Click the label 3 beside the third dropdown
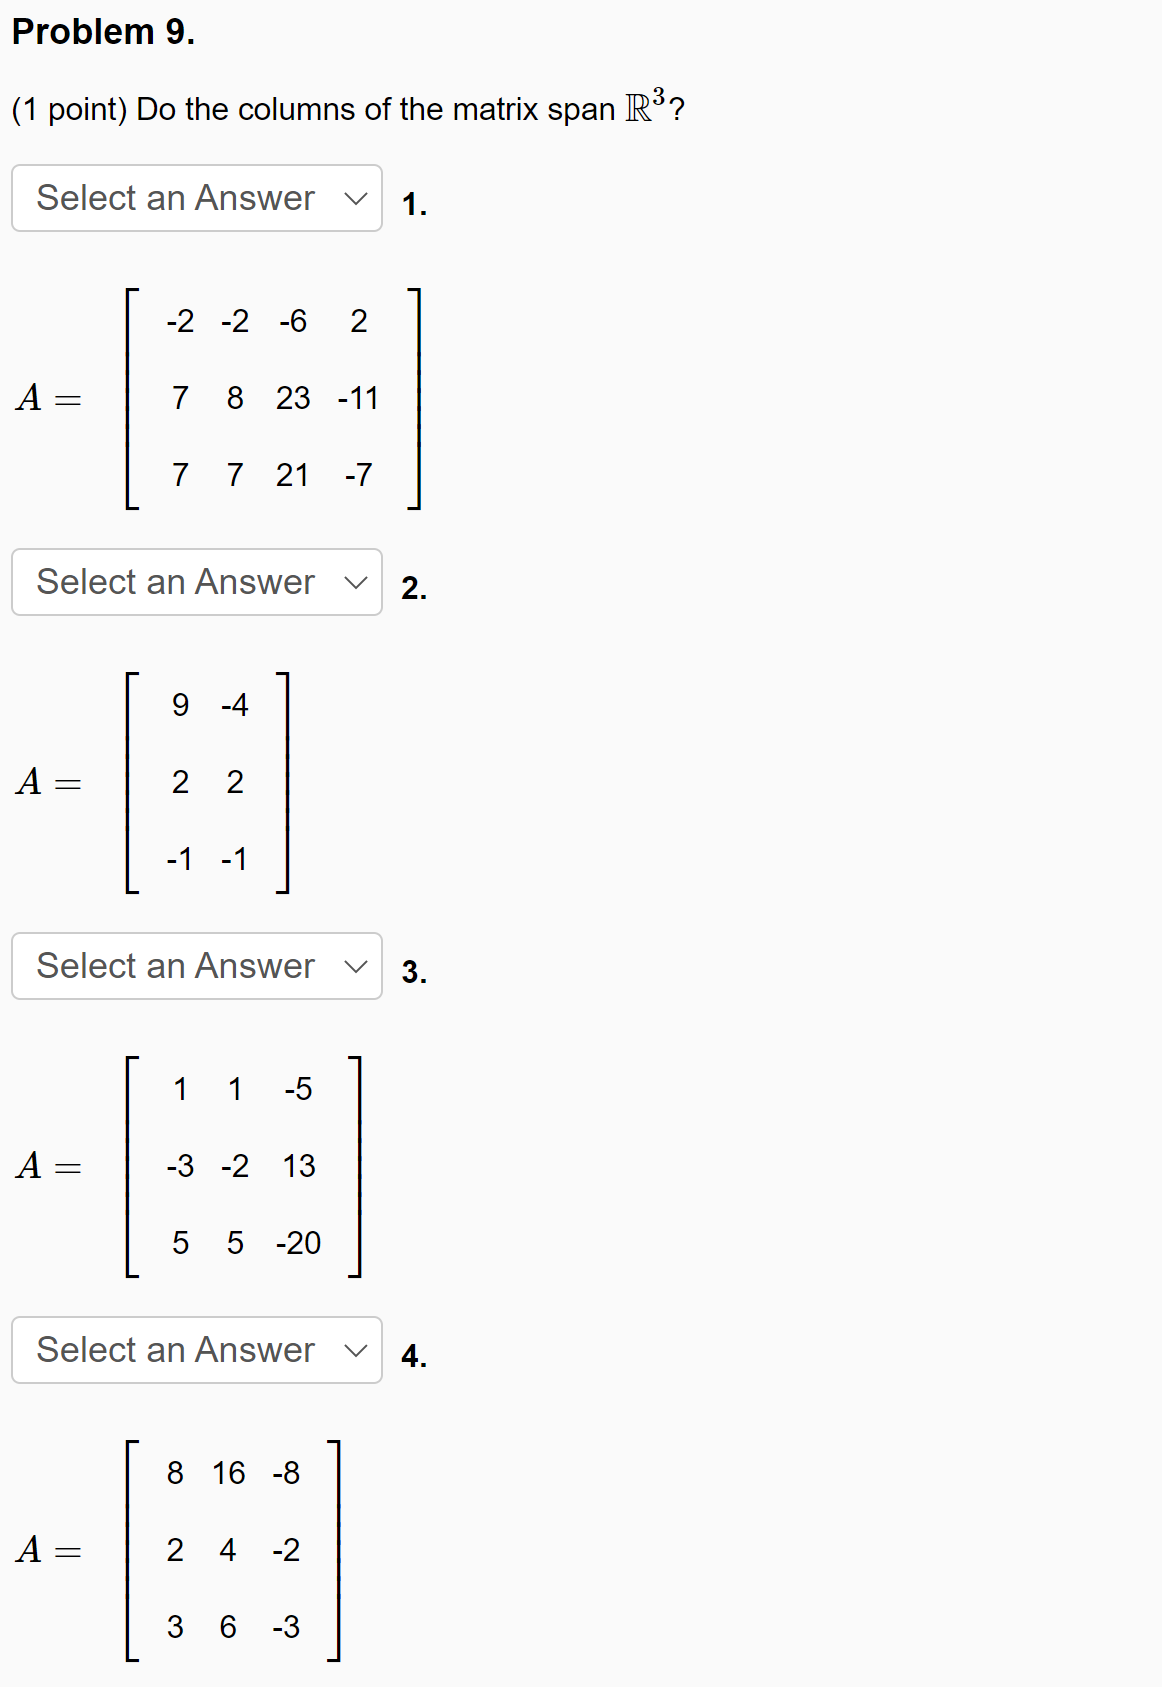This screenshot has height=1687, width=1162. [x=414, y=973]
